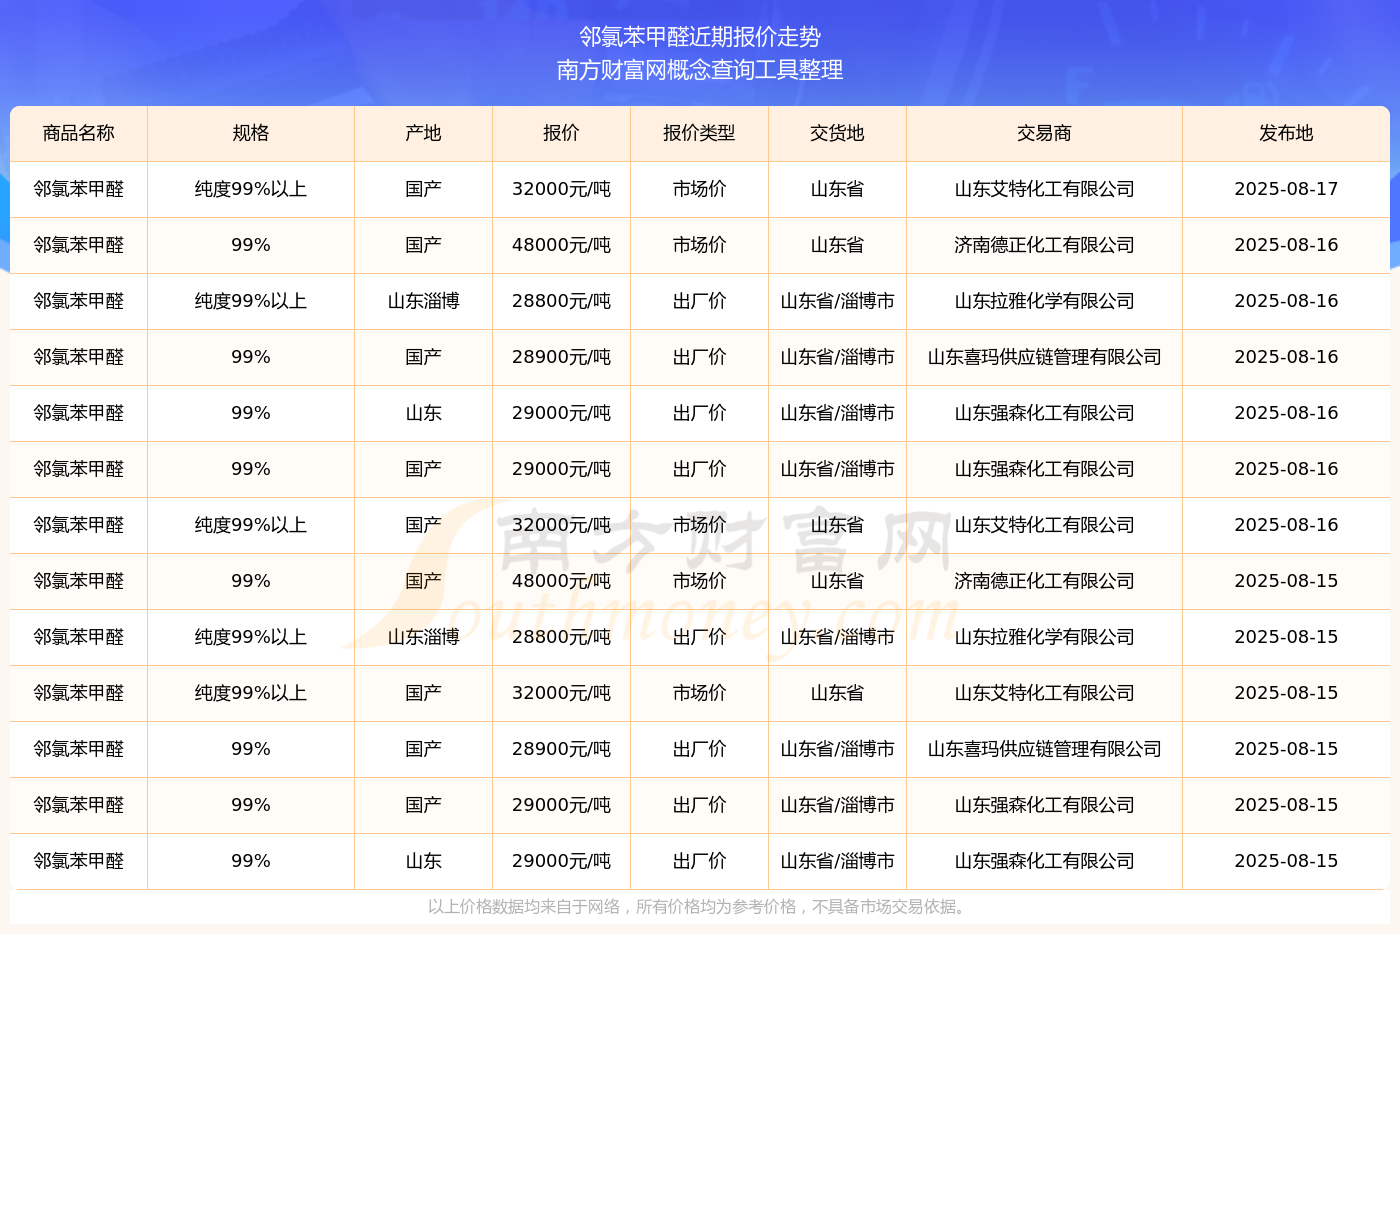
Task: Click the 规格 column header
Action: (x=251, y=133)
